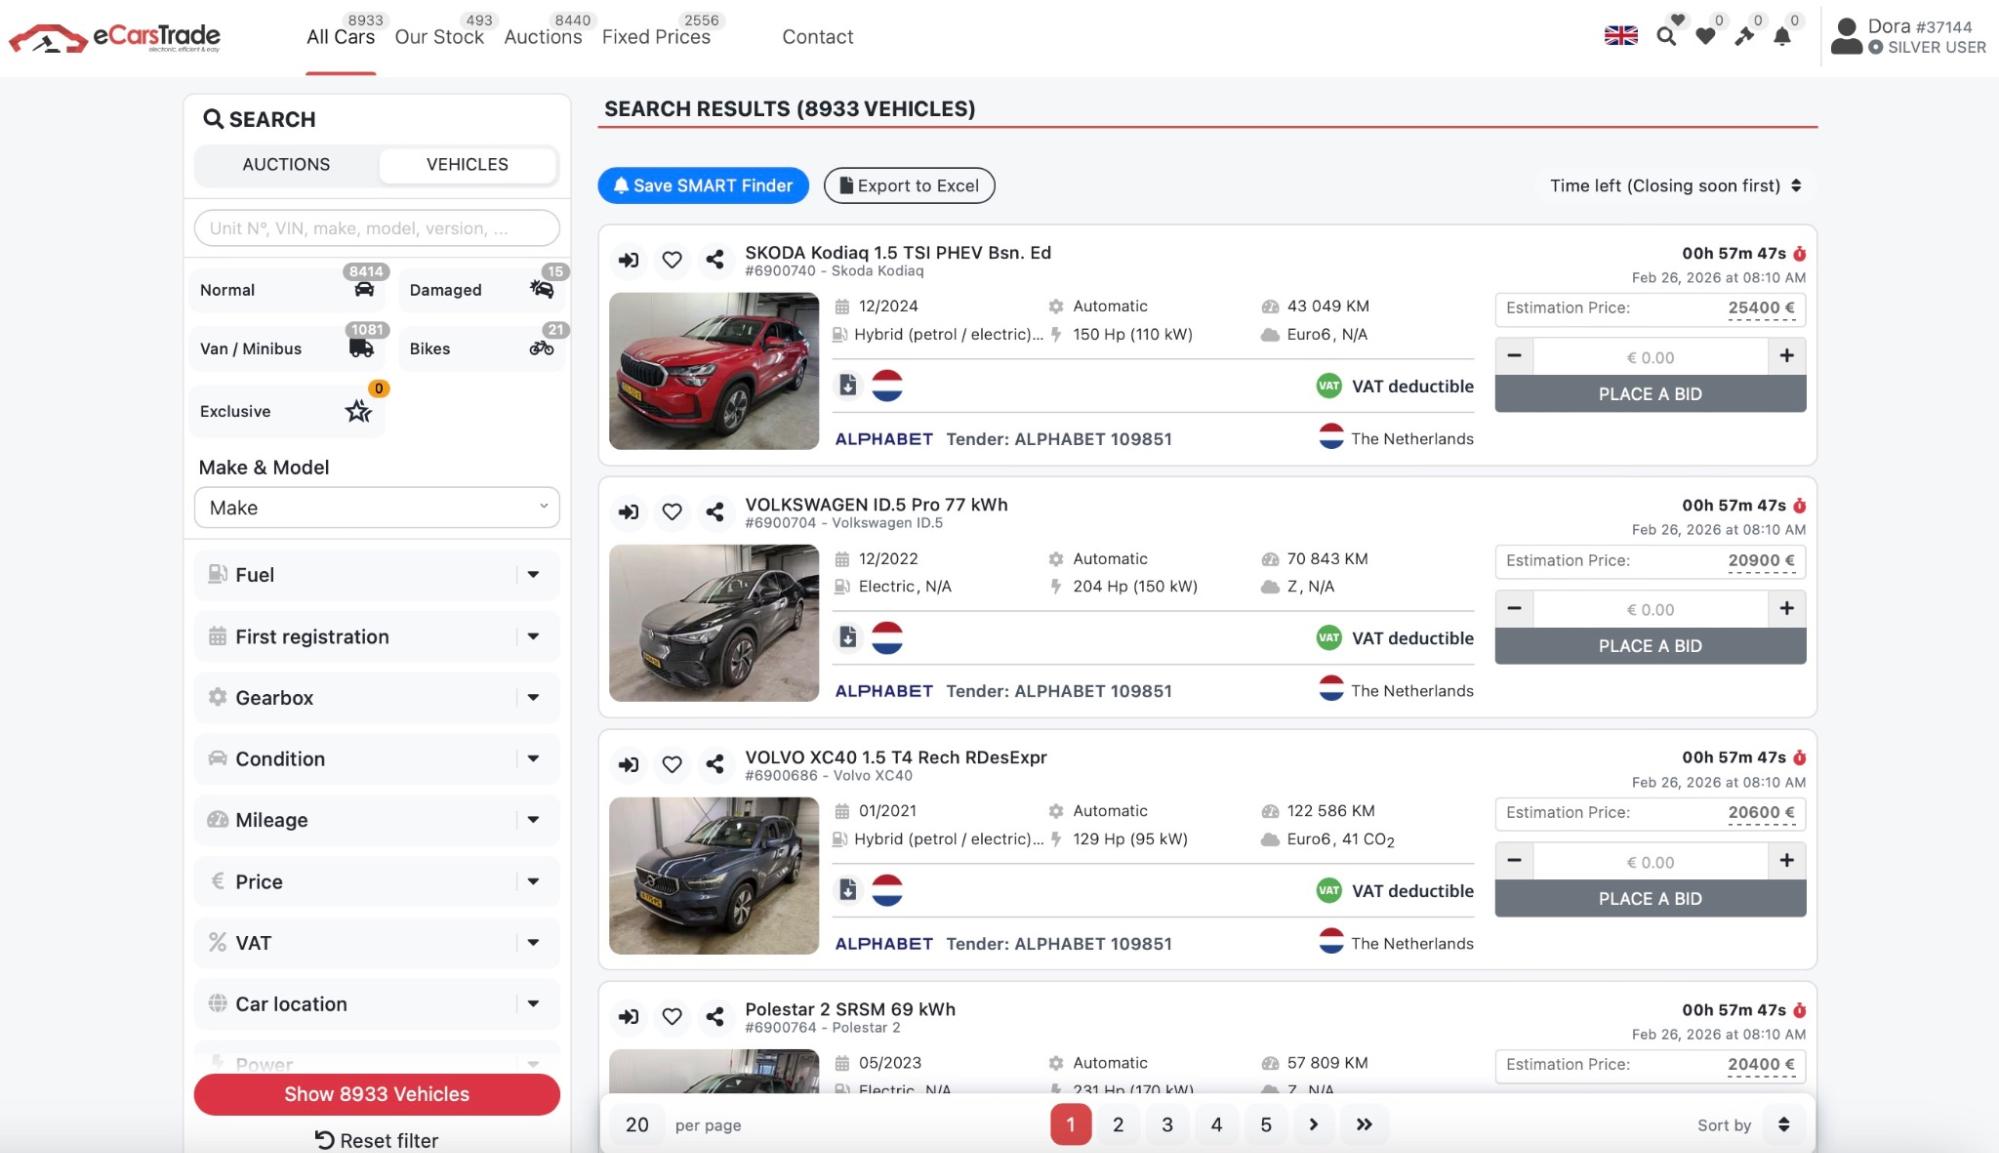The width and height of the screenshot is (1999, 1153).
Task: Click the header magnifier search icon
Action: (1665, 37)
